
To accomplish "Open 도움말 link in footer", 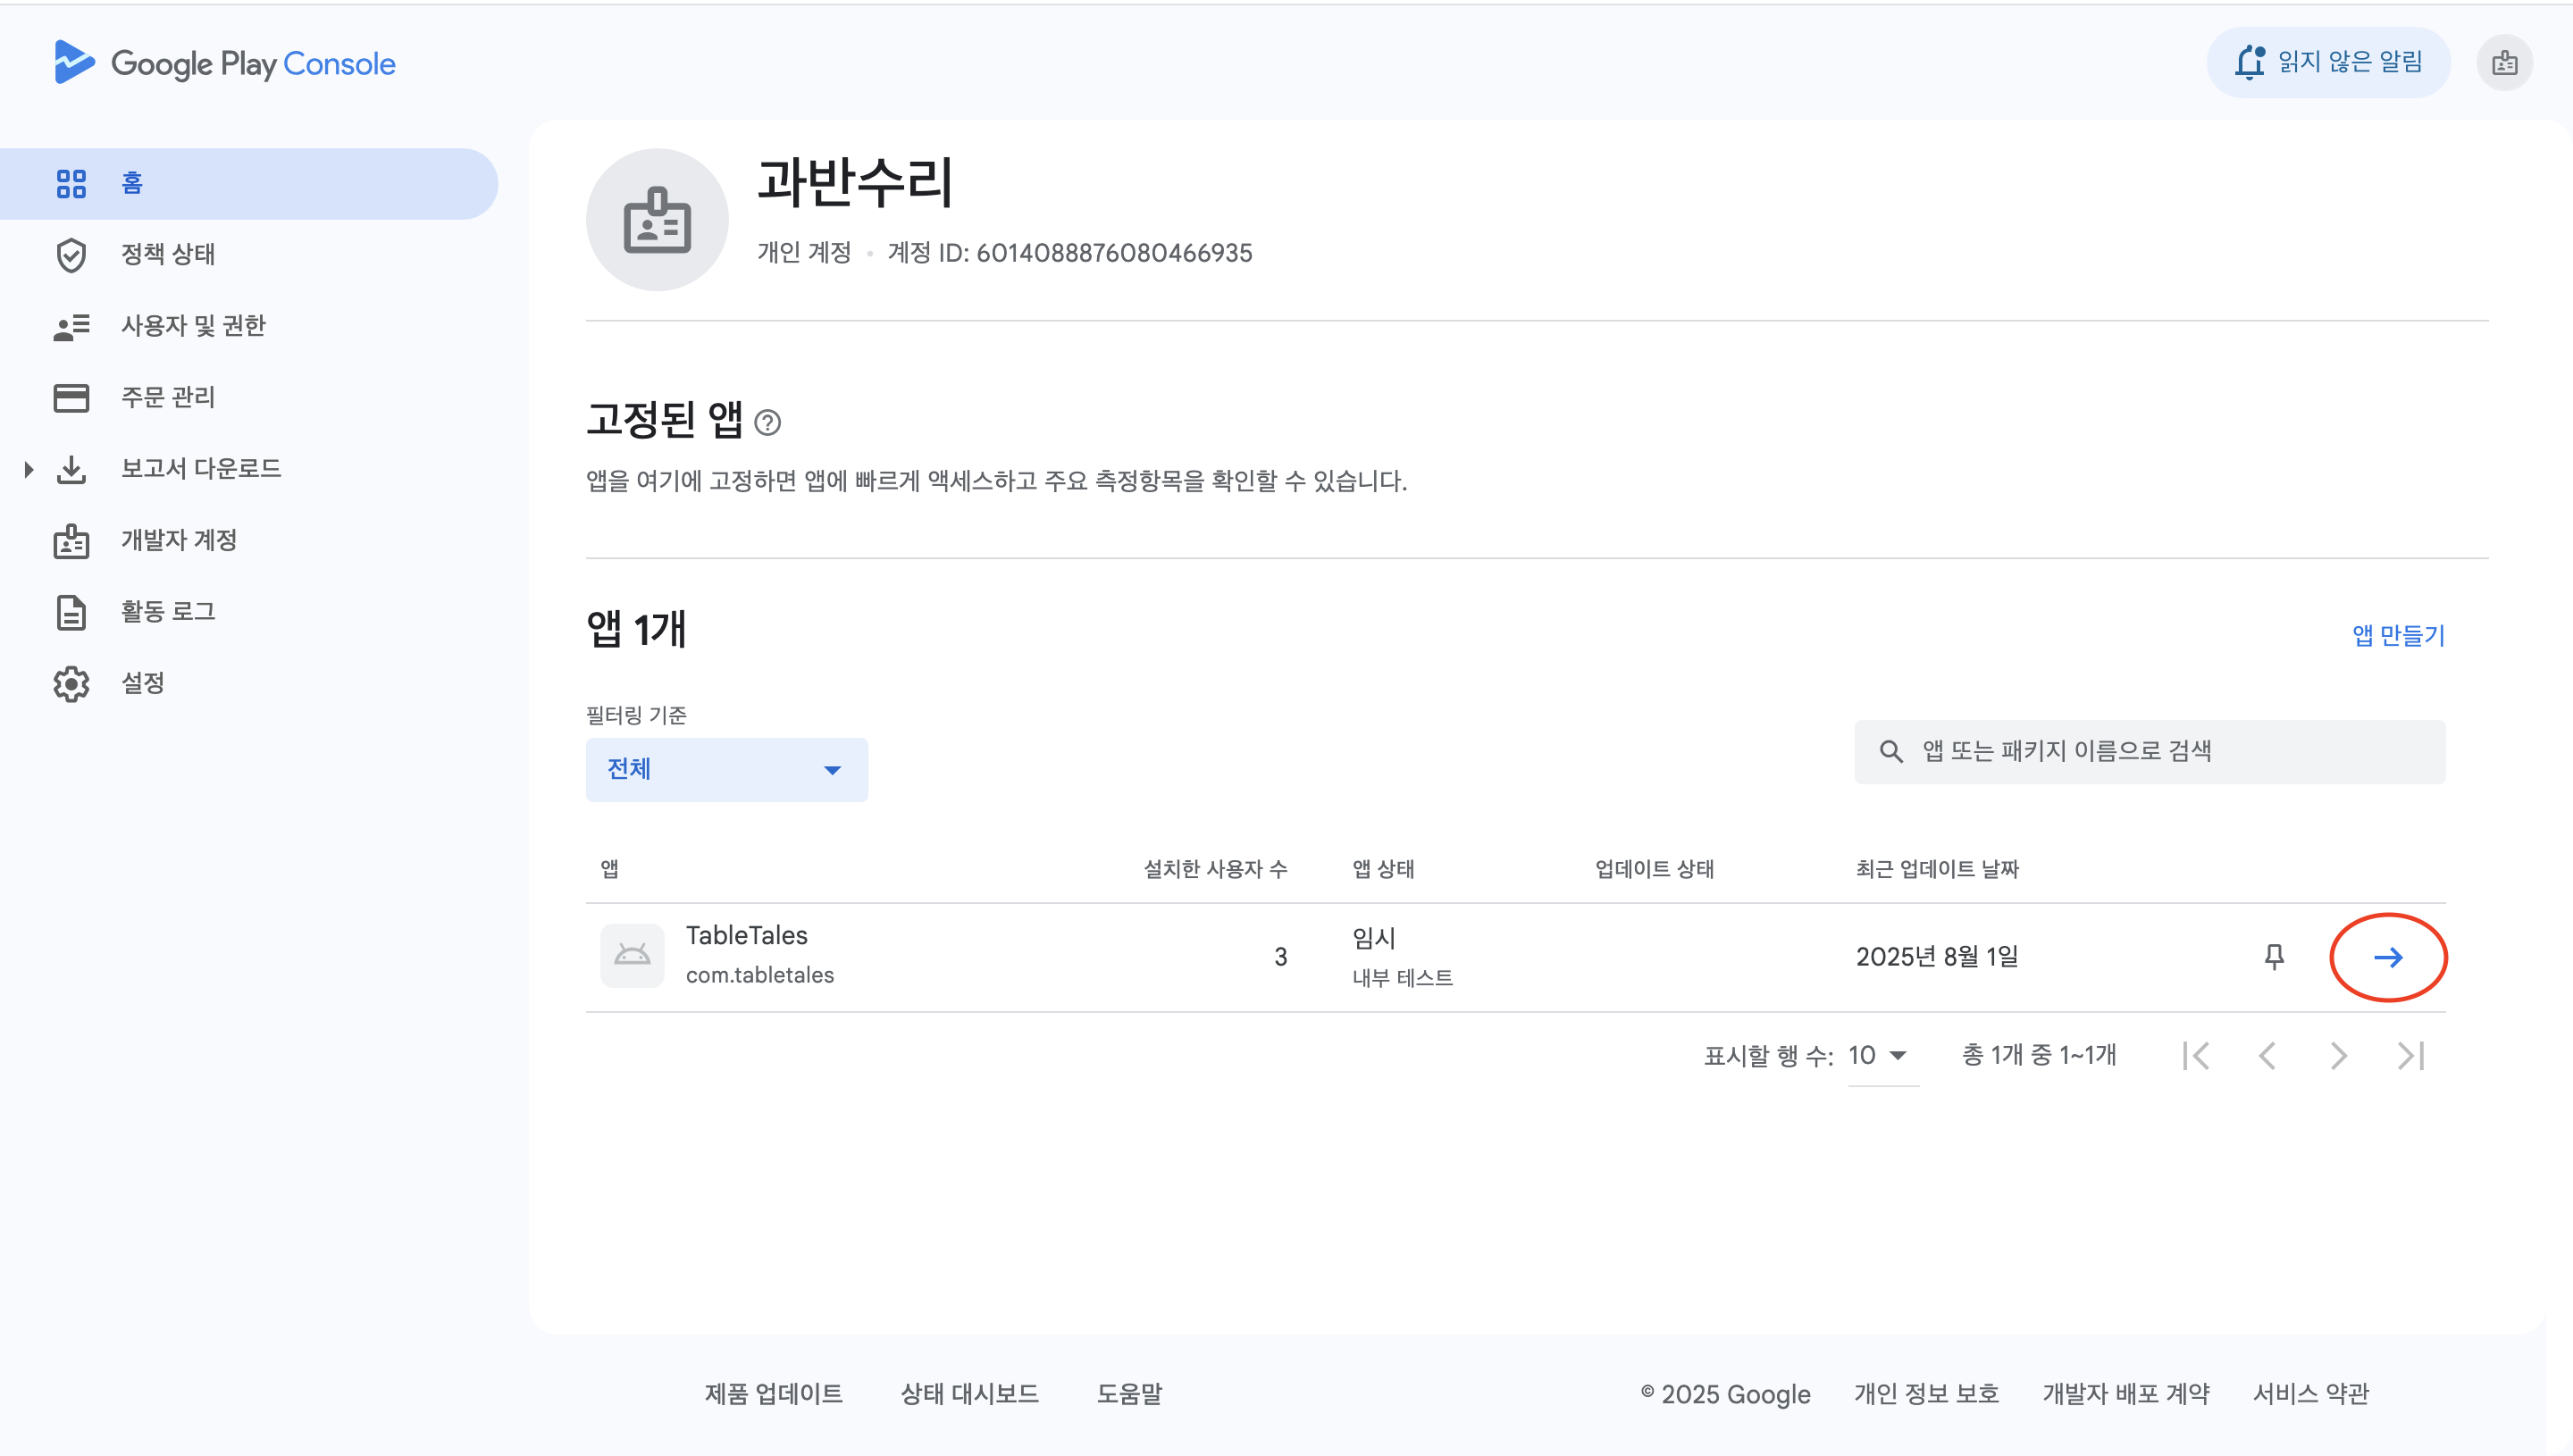I will click(1129, 1393).
